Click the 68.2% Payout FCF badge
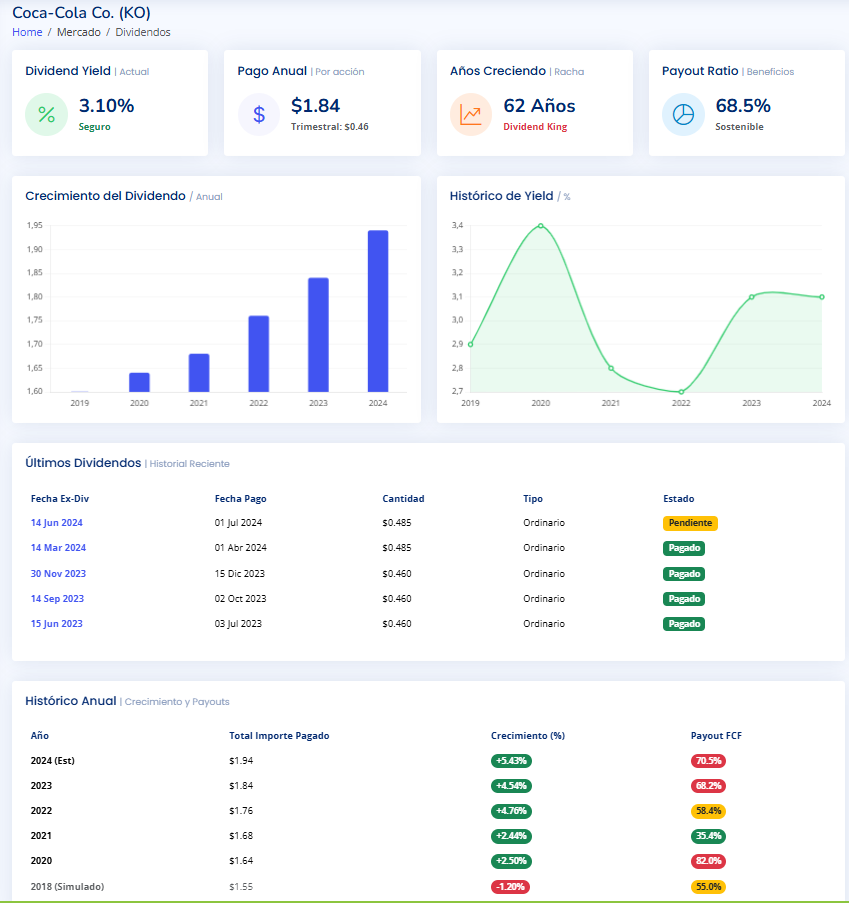This screenshot has width=849, height=903. click(708, 786)
